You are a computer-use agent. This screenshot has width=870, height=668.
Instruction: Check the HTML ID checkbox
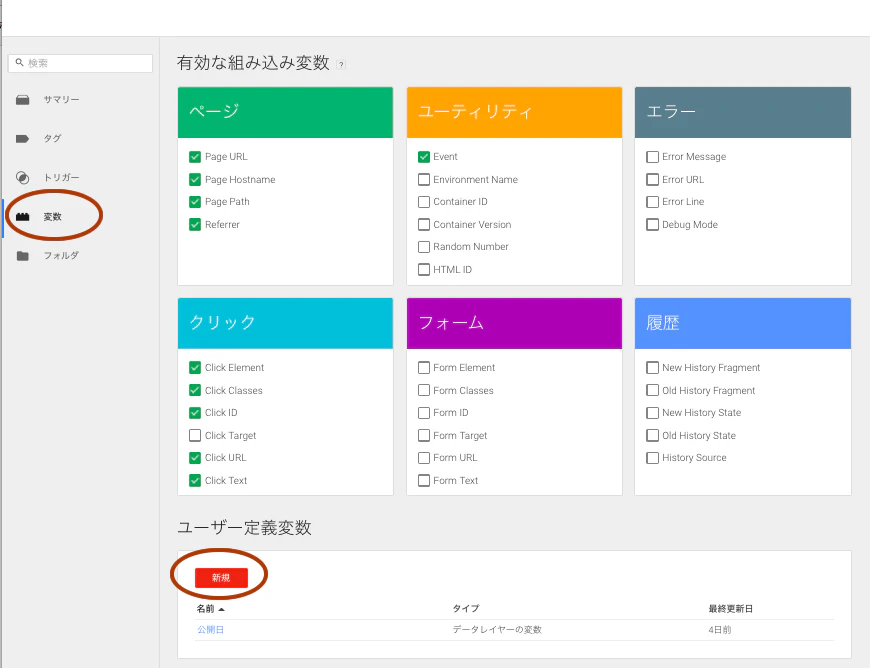click(424, 270)
